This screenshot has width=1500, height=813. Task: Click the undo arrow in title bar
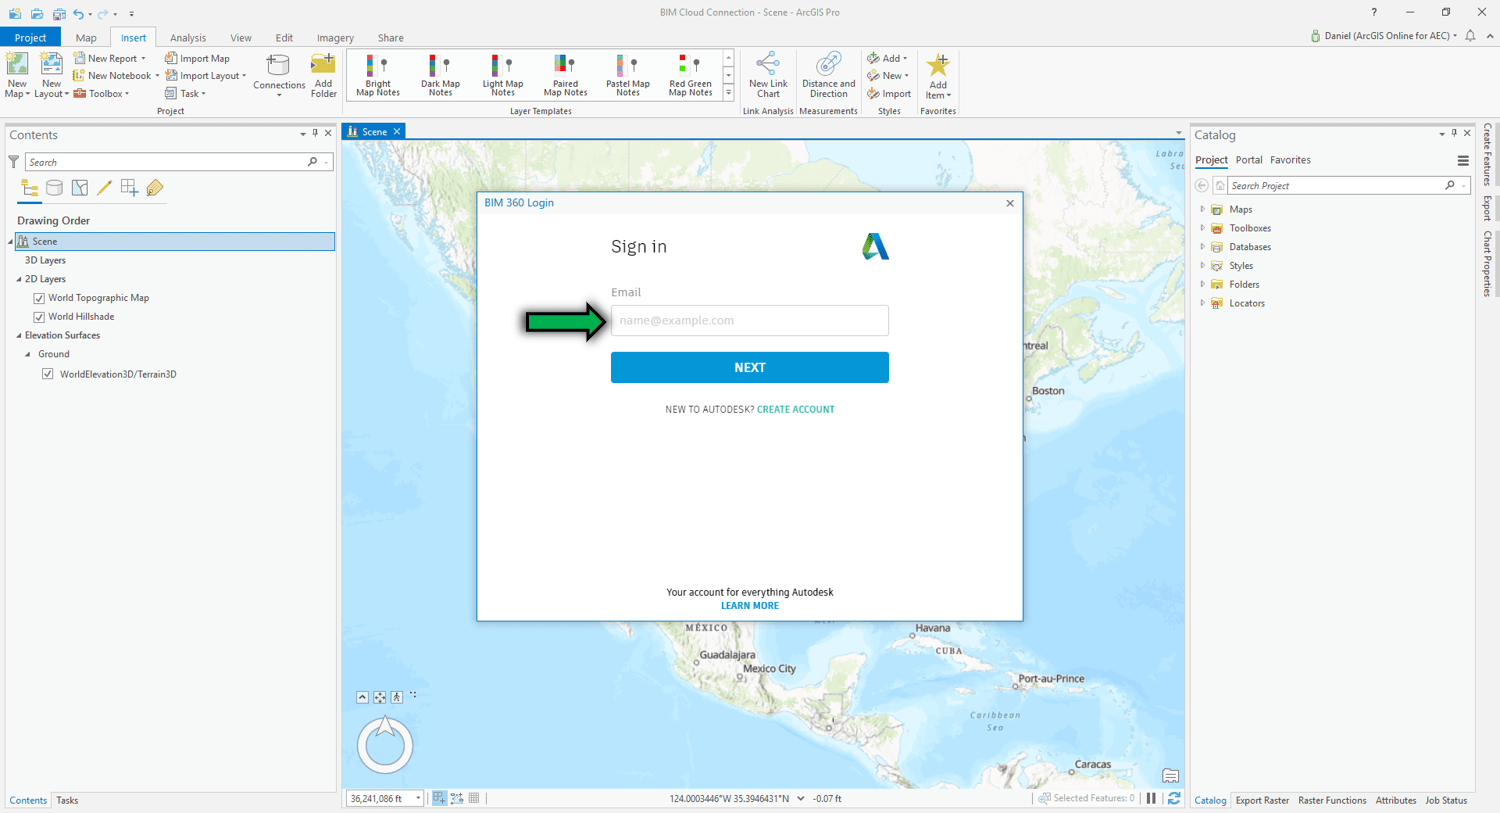coord(78,14)
